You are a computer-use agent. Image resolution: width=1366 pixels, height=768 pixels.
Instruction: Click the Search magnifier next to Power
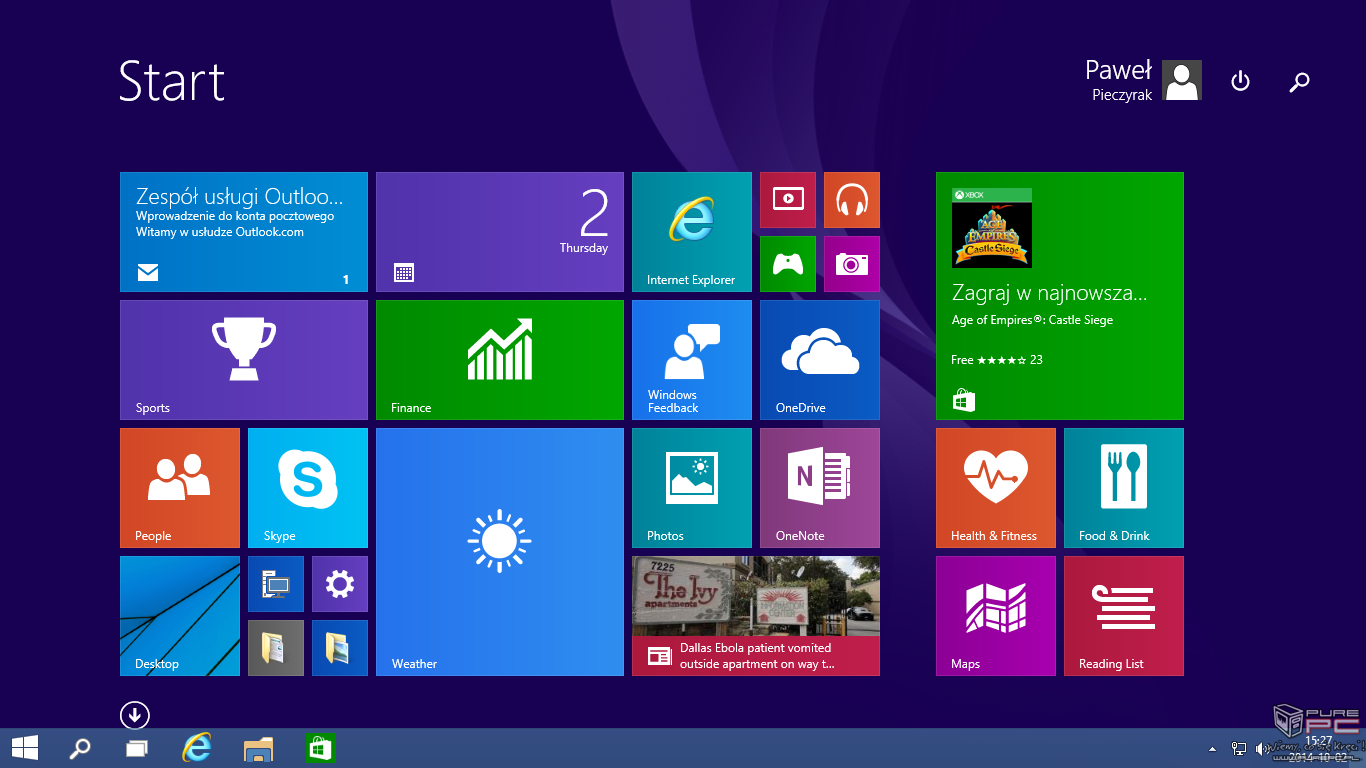[1299, 81]
